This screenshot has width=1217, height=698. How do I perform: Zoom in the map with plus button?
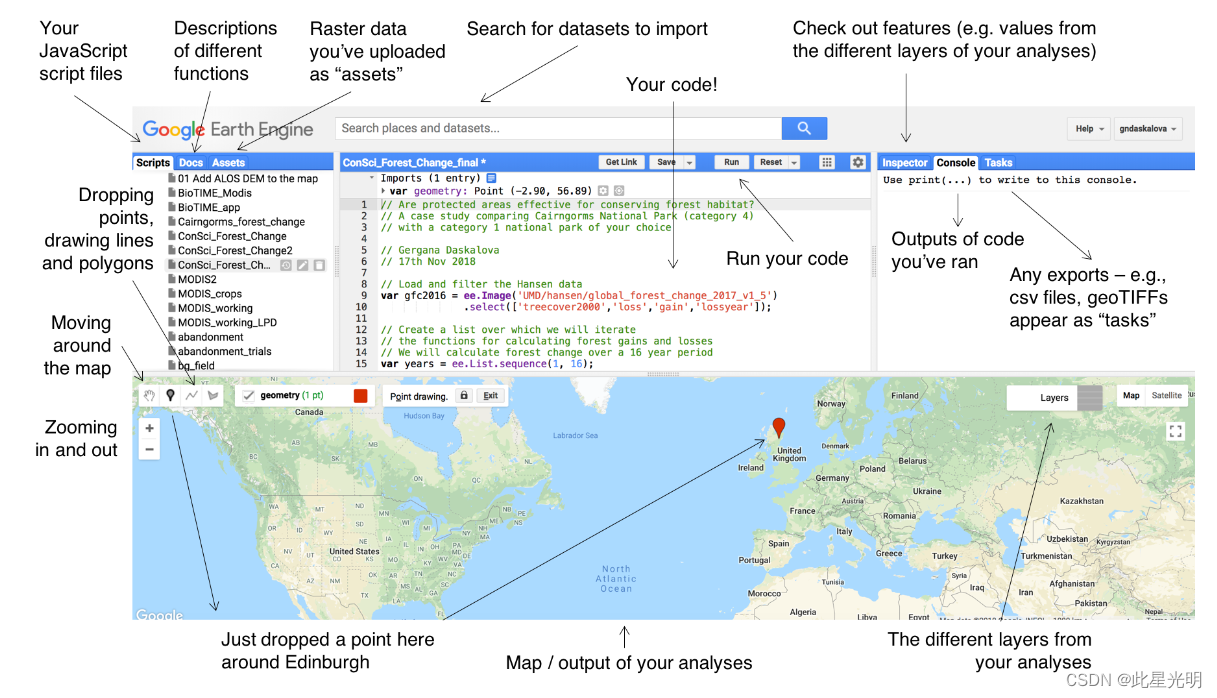(x=150, y=428)
